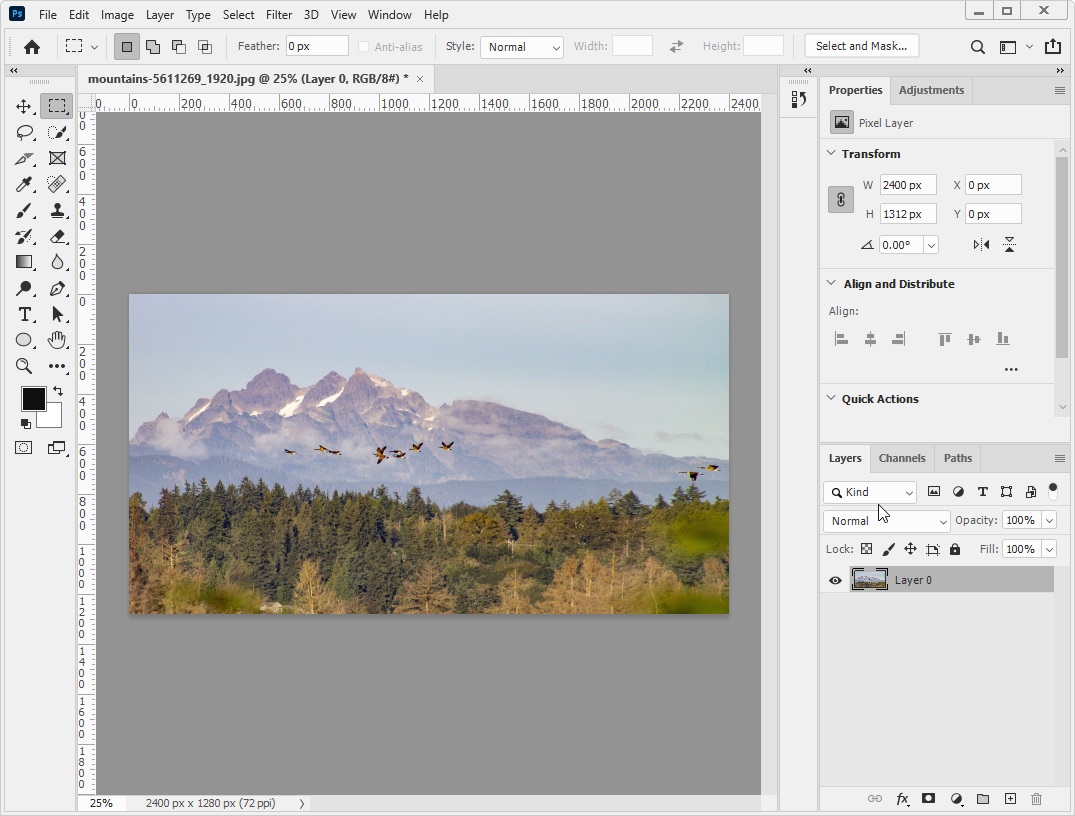Click the Share image icon
The image size is (1075, 816).
pos(1052,46)
